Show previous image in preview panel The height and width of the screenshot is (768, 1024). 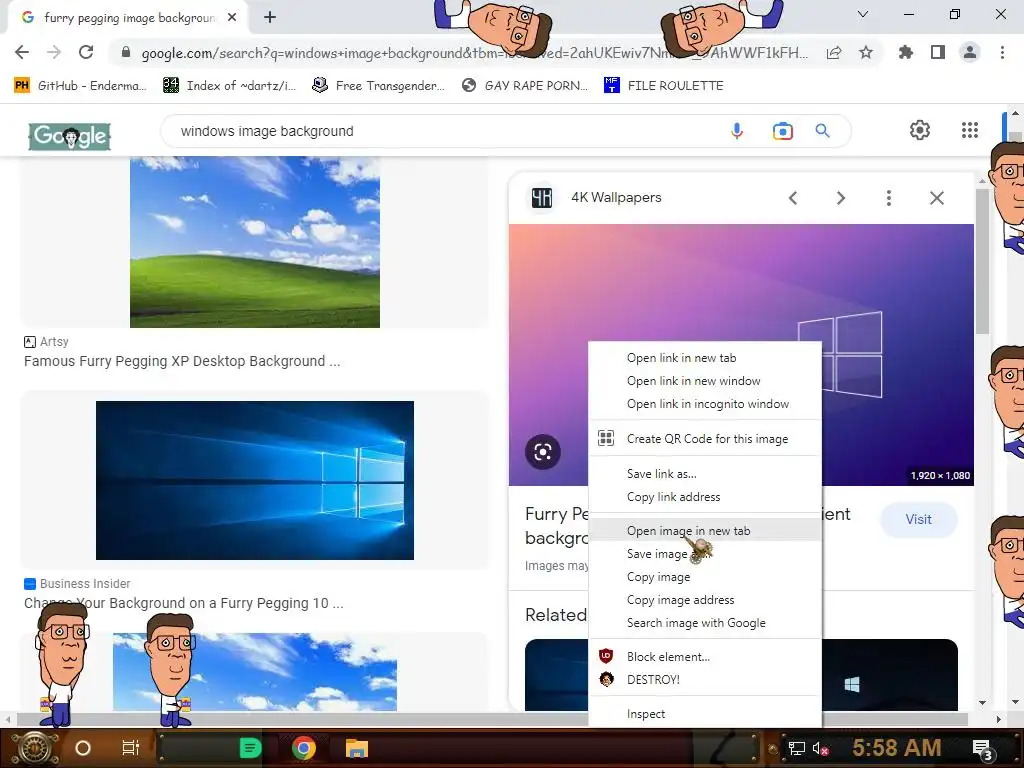tap(793, 198)
